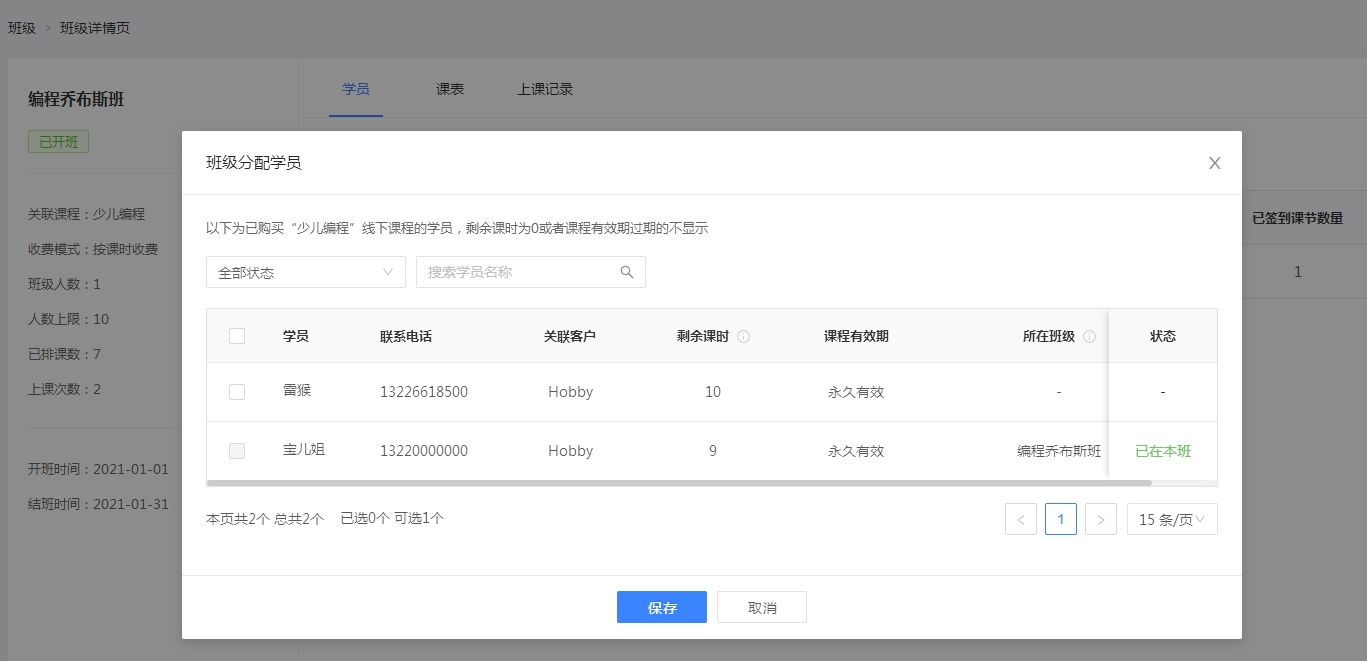Click phone number 13226618500

coord(424,392)
